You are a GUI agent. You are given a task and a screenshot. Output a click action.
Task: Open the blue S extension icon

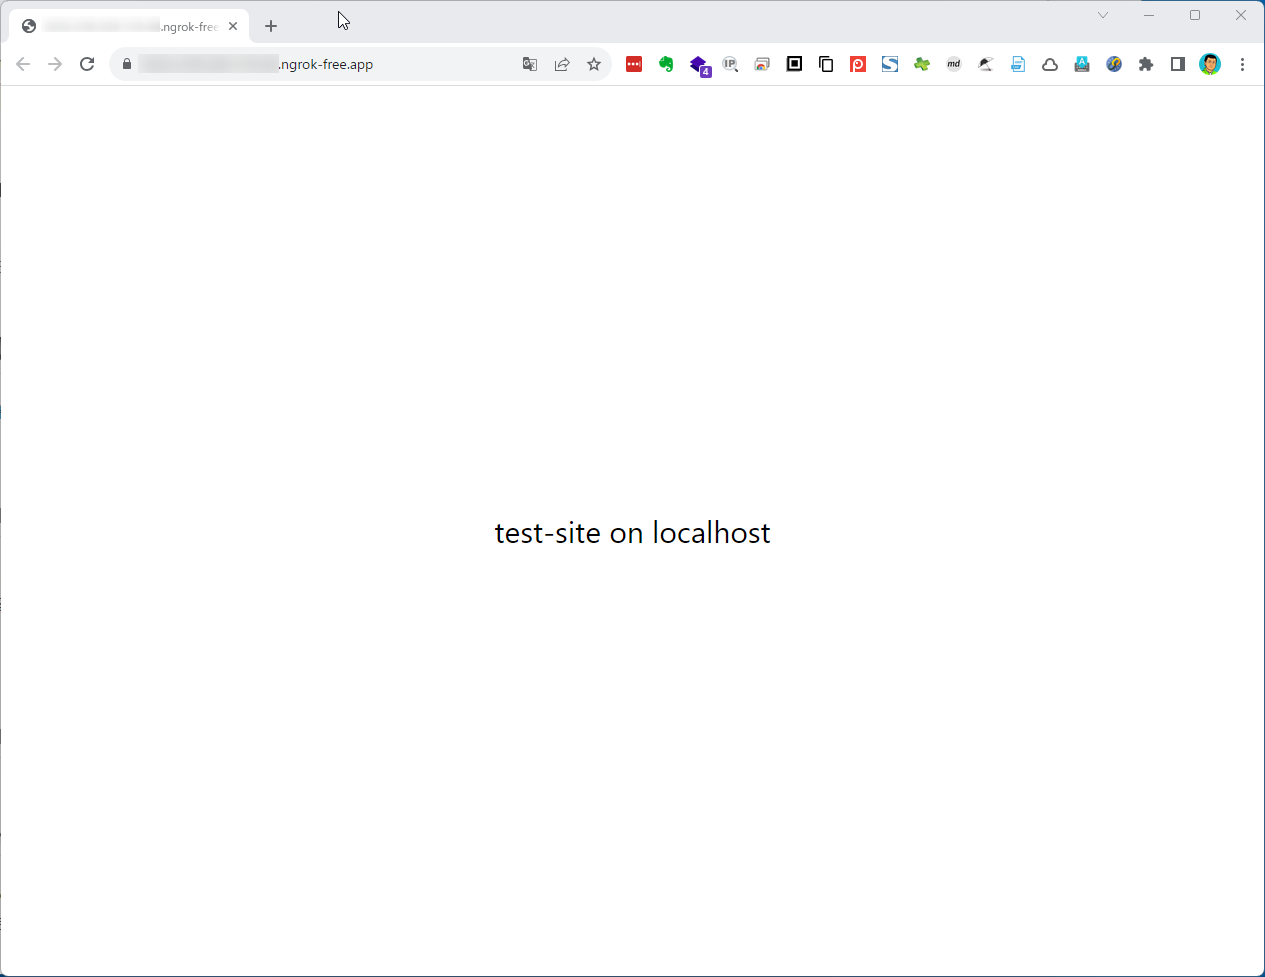[x=890, y=64]
